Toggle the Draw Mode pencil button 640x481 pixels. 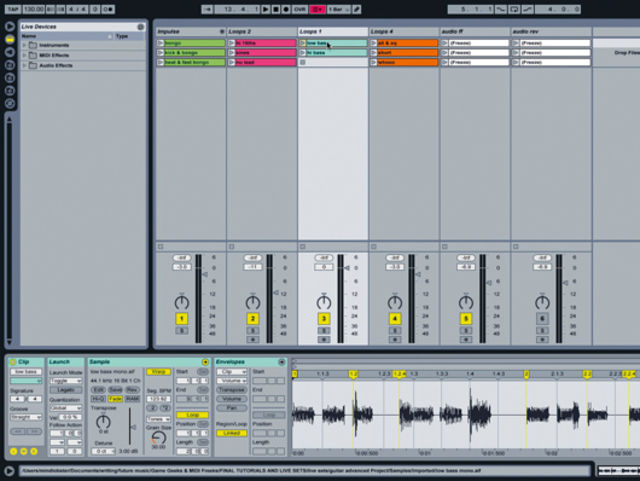(x=357, y=9)
